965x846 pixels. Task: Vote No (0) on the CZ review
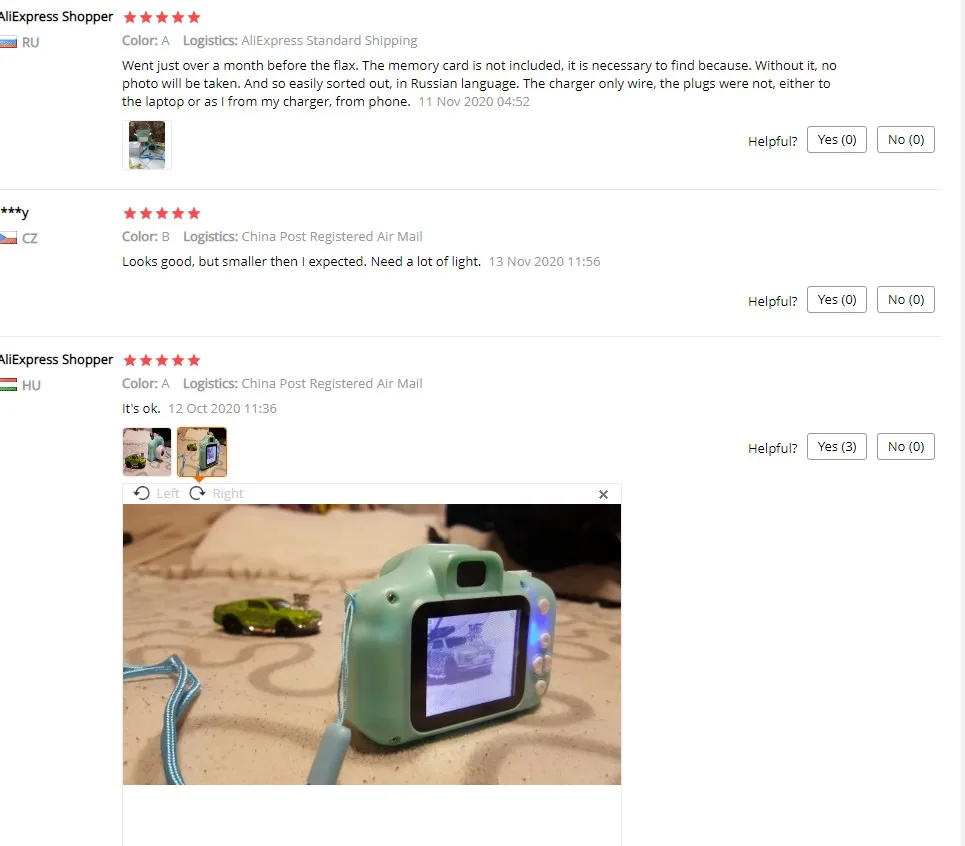point(905,300)
